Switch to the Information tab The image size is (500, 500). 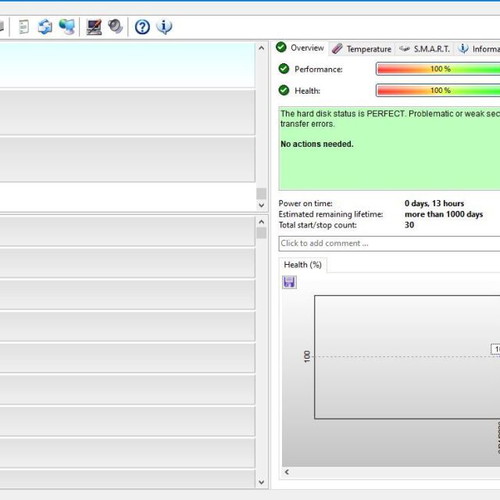point(478,49)
